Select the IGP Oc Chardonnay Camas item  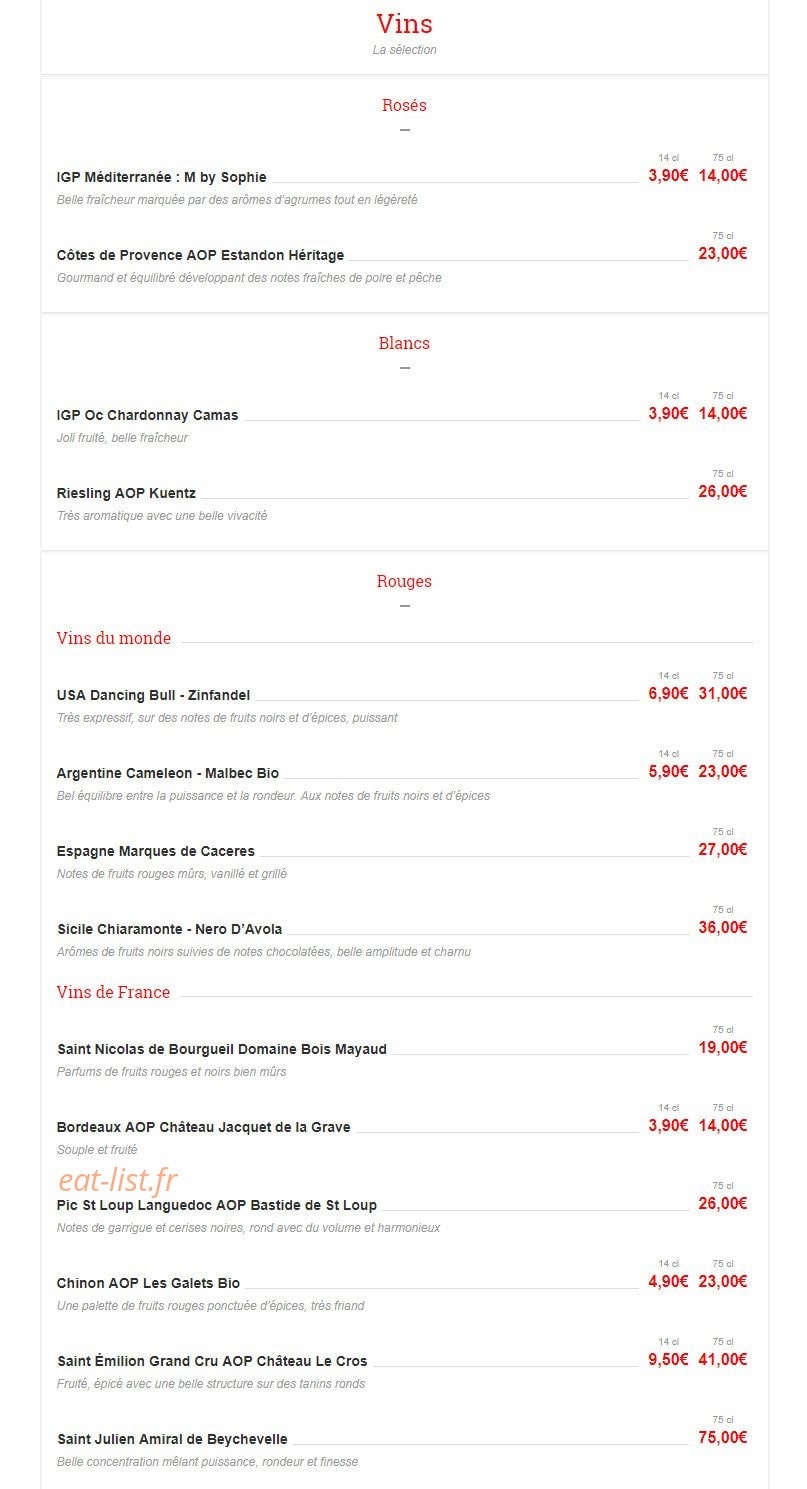(148, 415)
